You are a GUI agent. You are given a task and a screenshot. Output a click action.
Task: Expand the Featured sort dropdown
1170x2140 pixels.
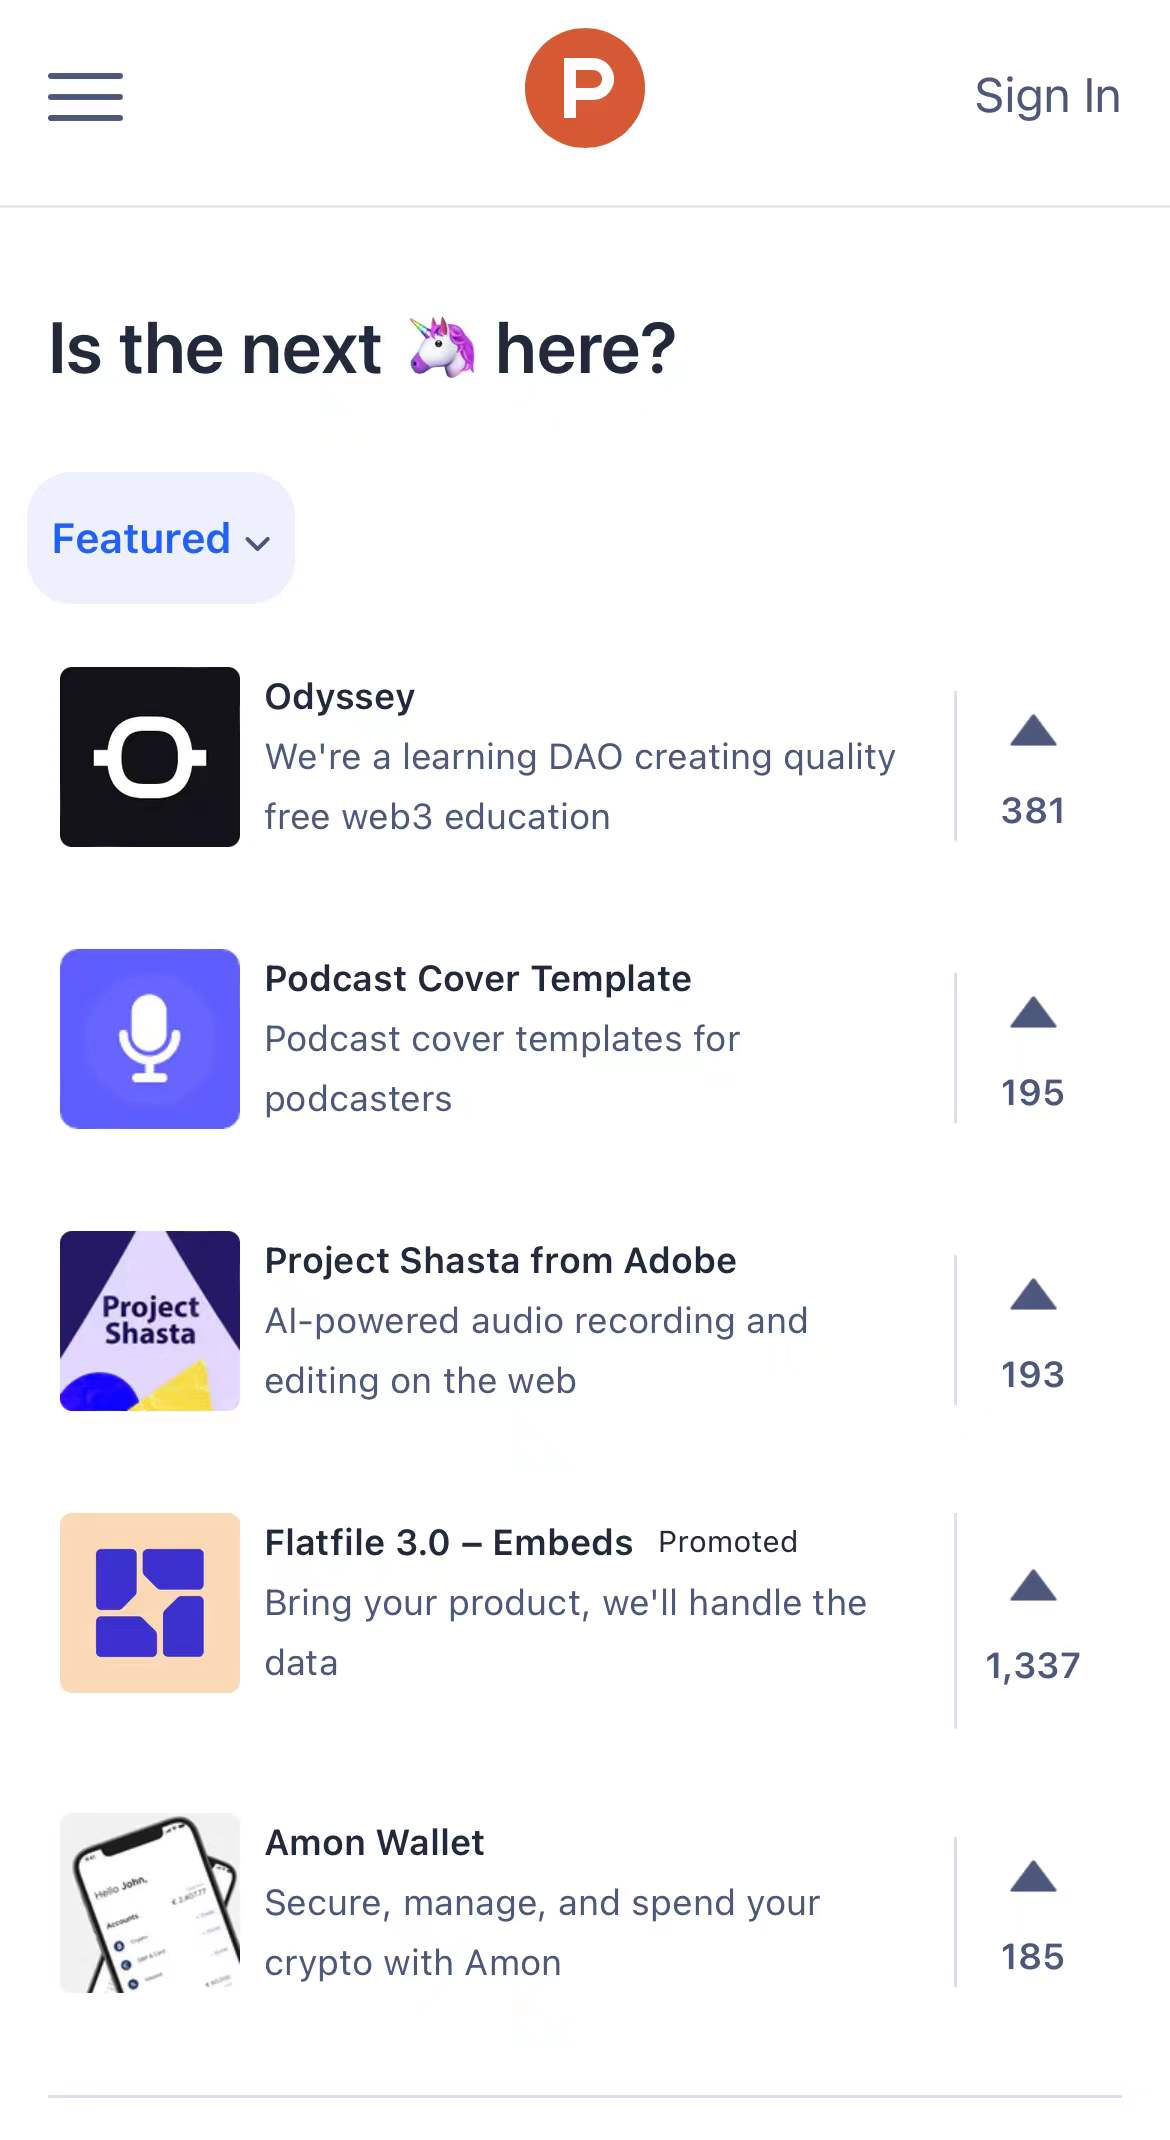click(x=161, y=539)
